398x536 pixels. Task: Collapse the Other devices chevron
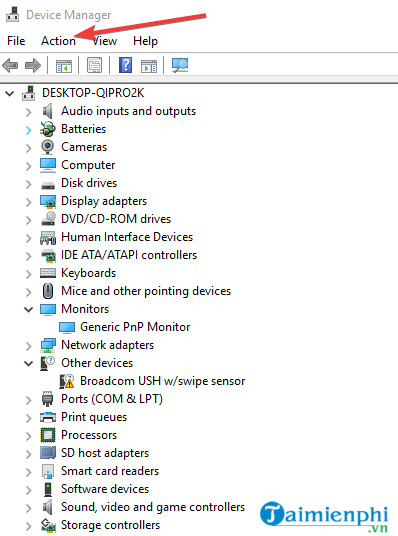[29, 363]
